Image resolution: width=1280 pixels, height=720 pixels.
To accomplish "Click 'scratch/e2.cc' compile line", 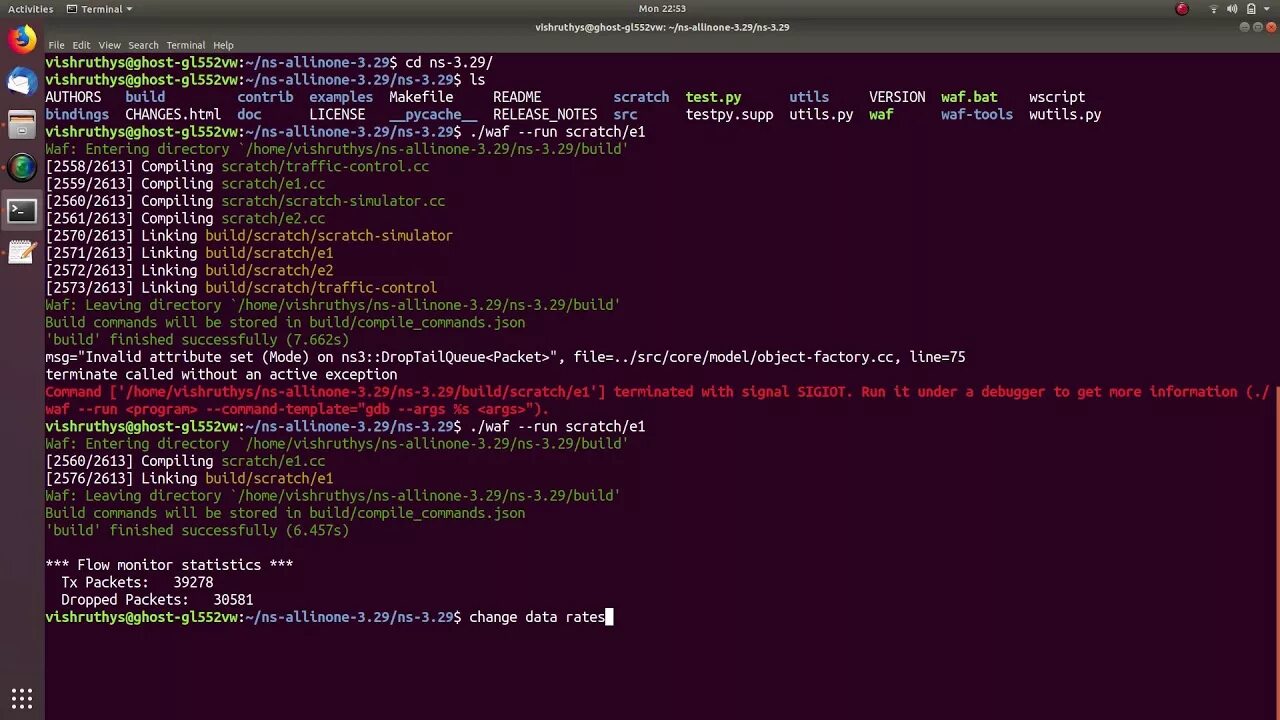I will [273, 218].
